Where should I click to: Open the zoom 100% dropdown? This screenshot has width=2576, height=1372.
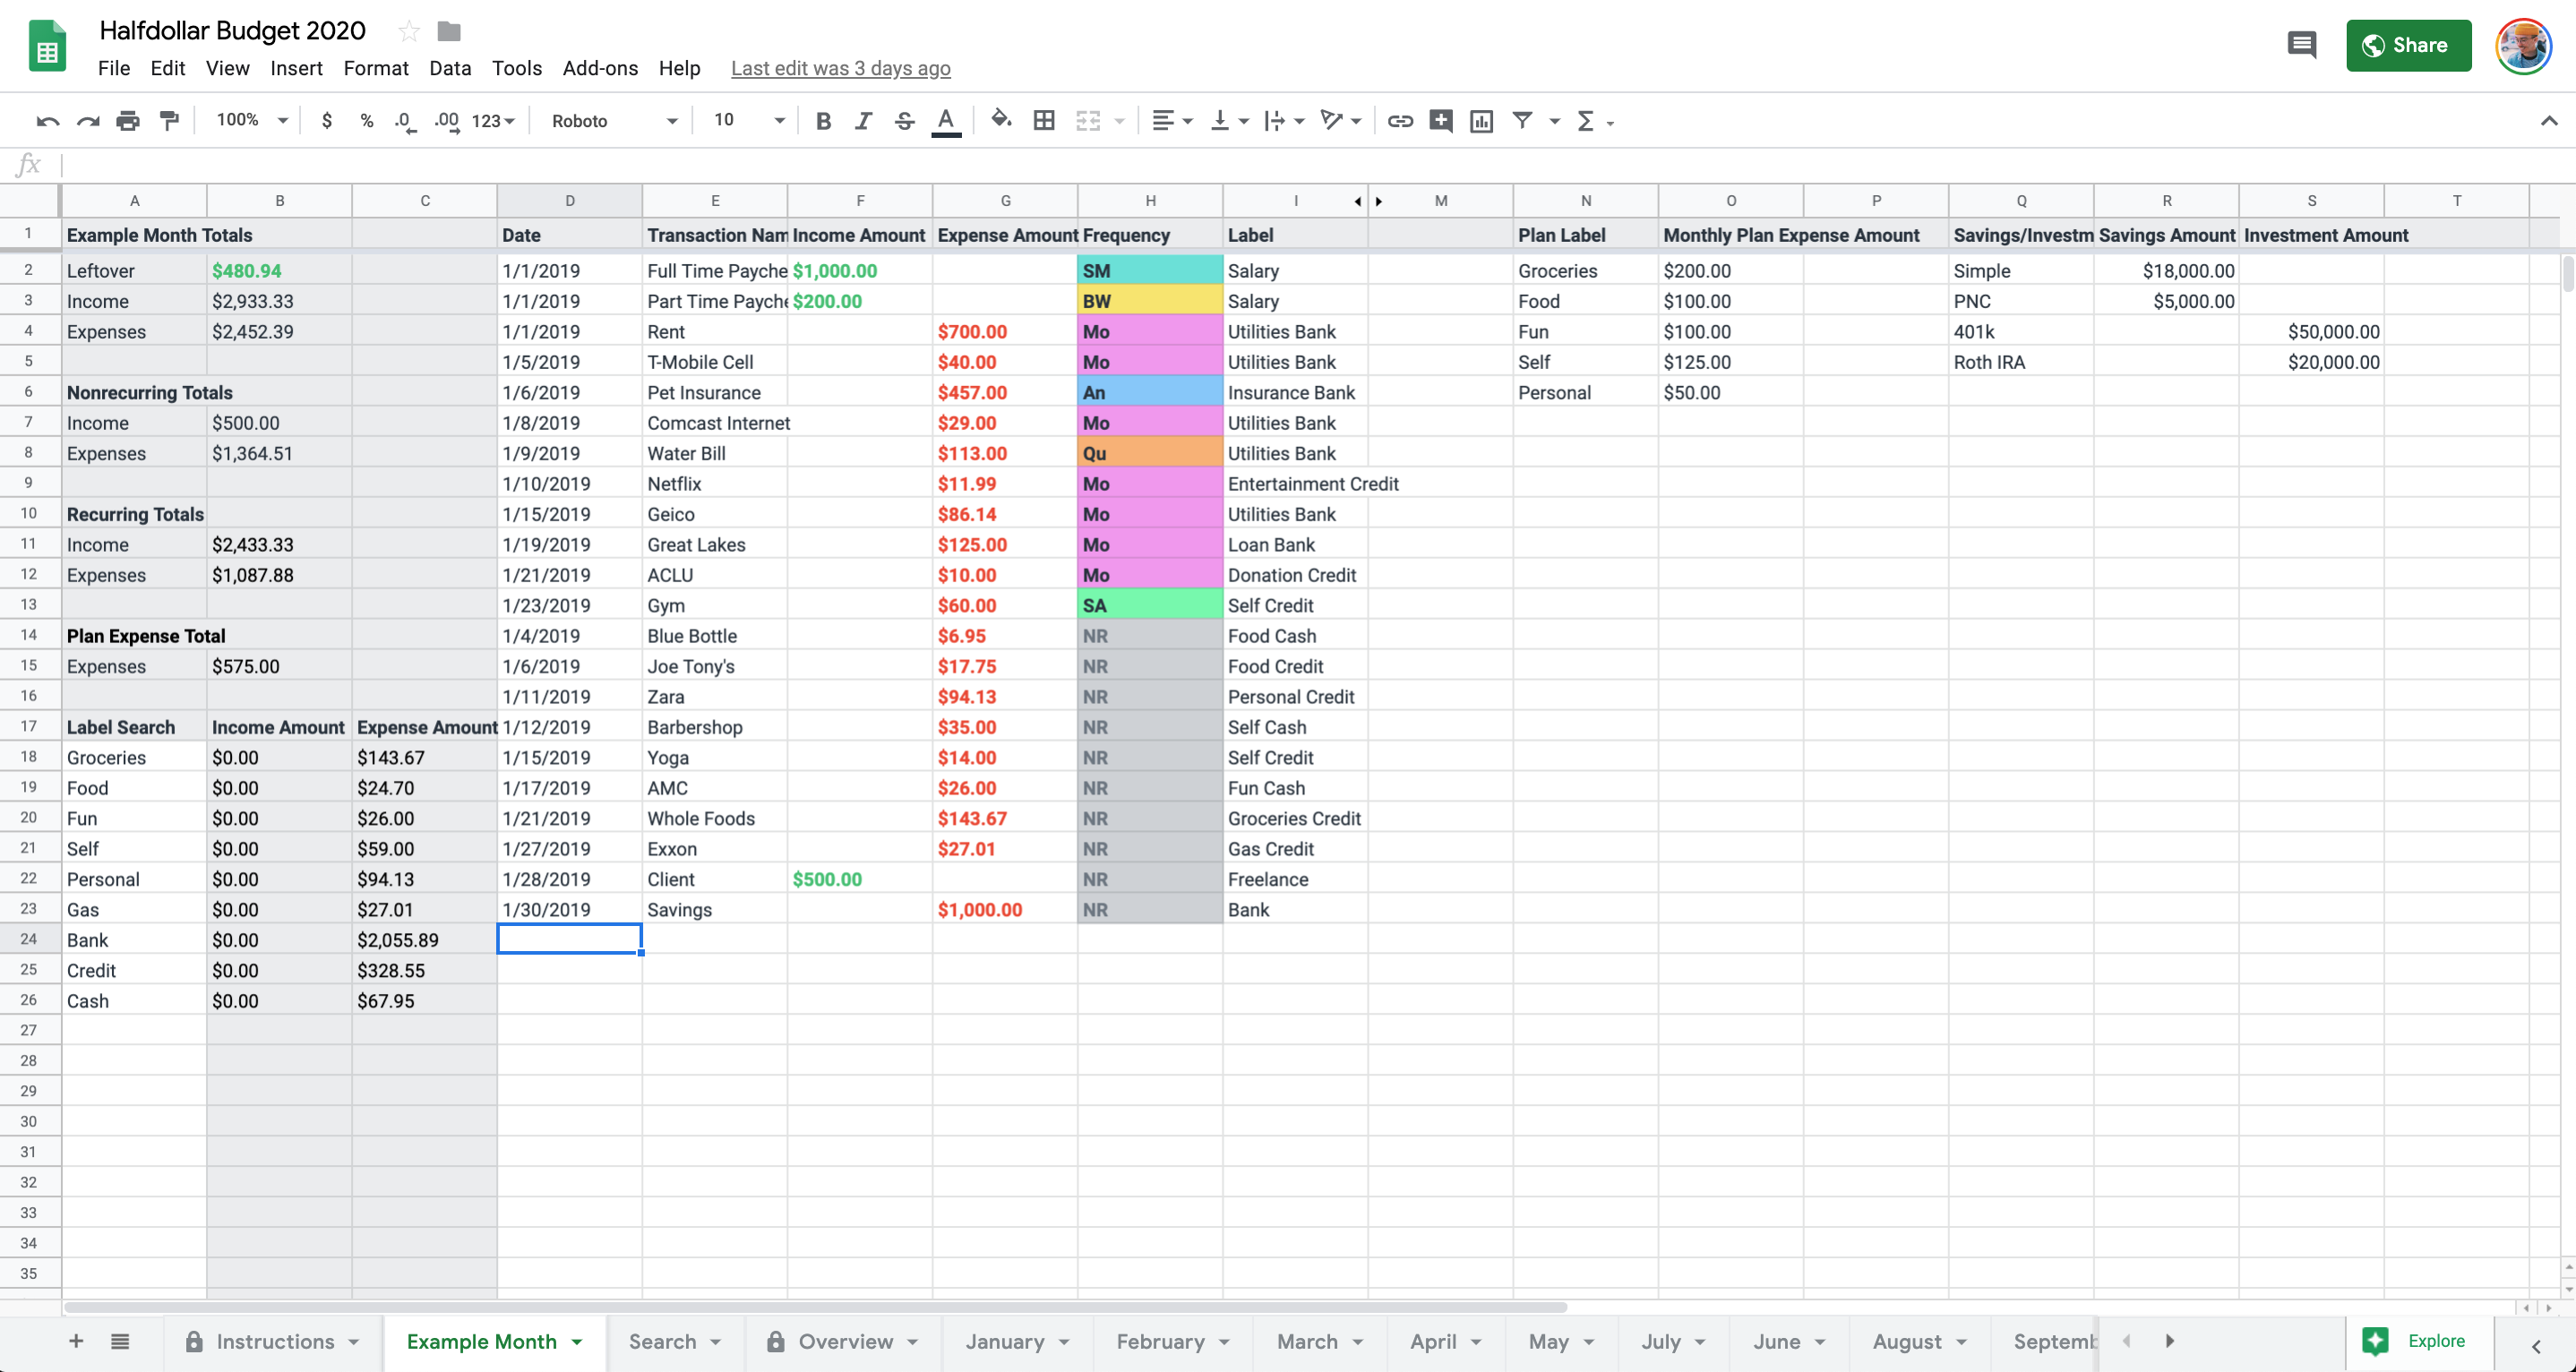(x=252, y=120)
